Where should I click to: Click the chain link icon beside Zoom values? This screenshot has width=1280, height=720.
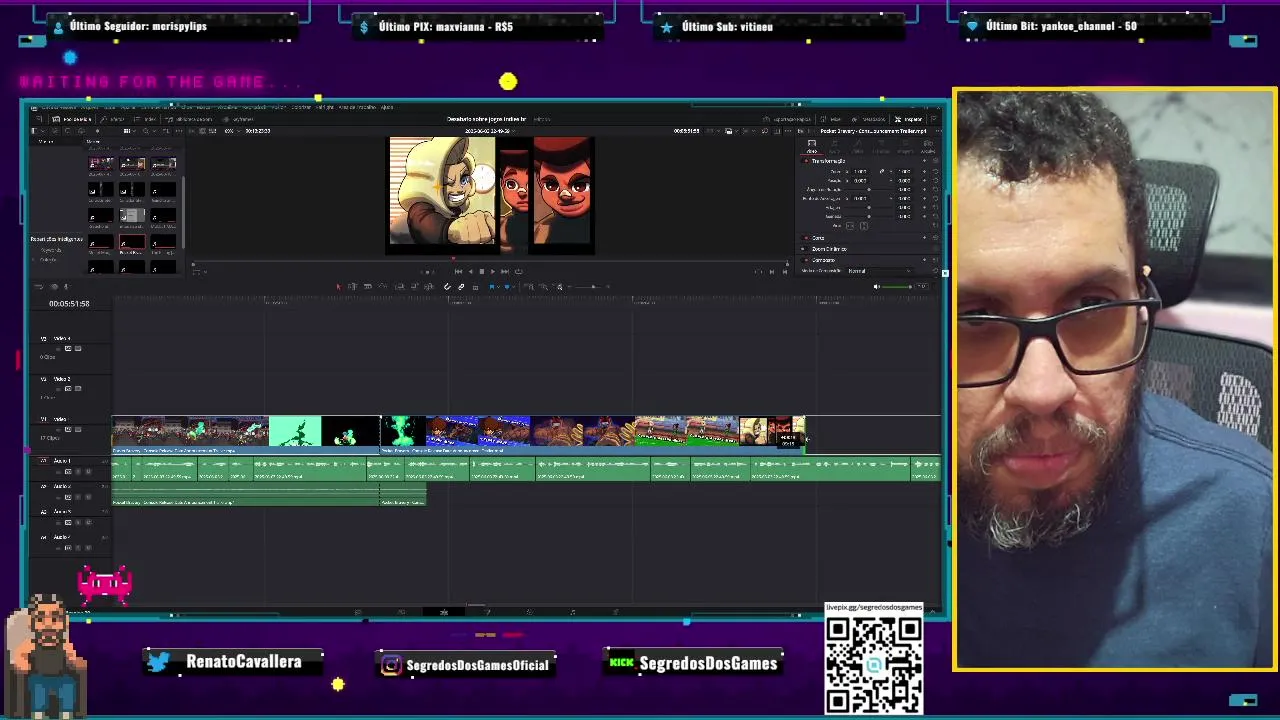point(882,171)
